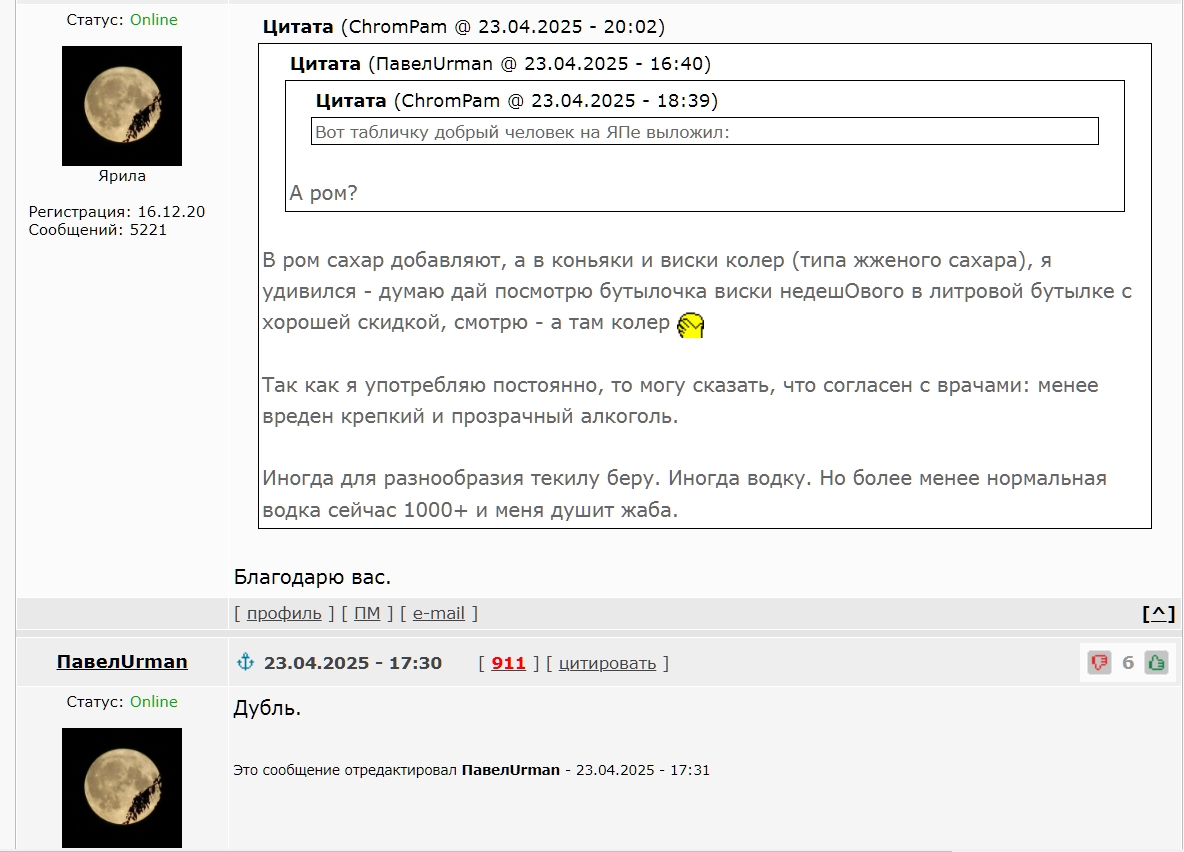Screen dimensions: 1184x852
Task: Quote the post using цитировать link
Action: (607, 663)
